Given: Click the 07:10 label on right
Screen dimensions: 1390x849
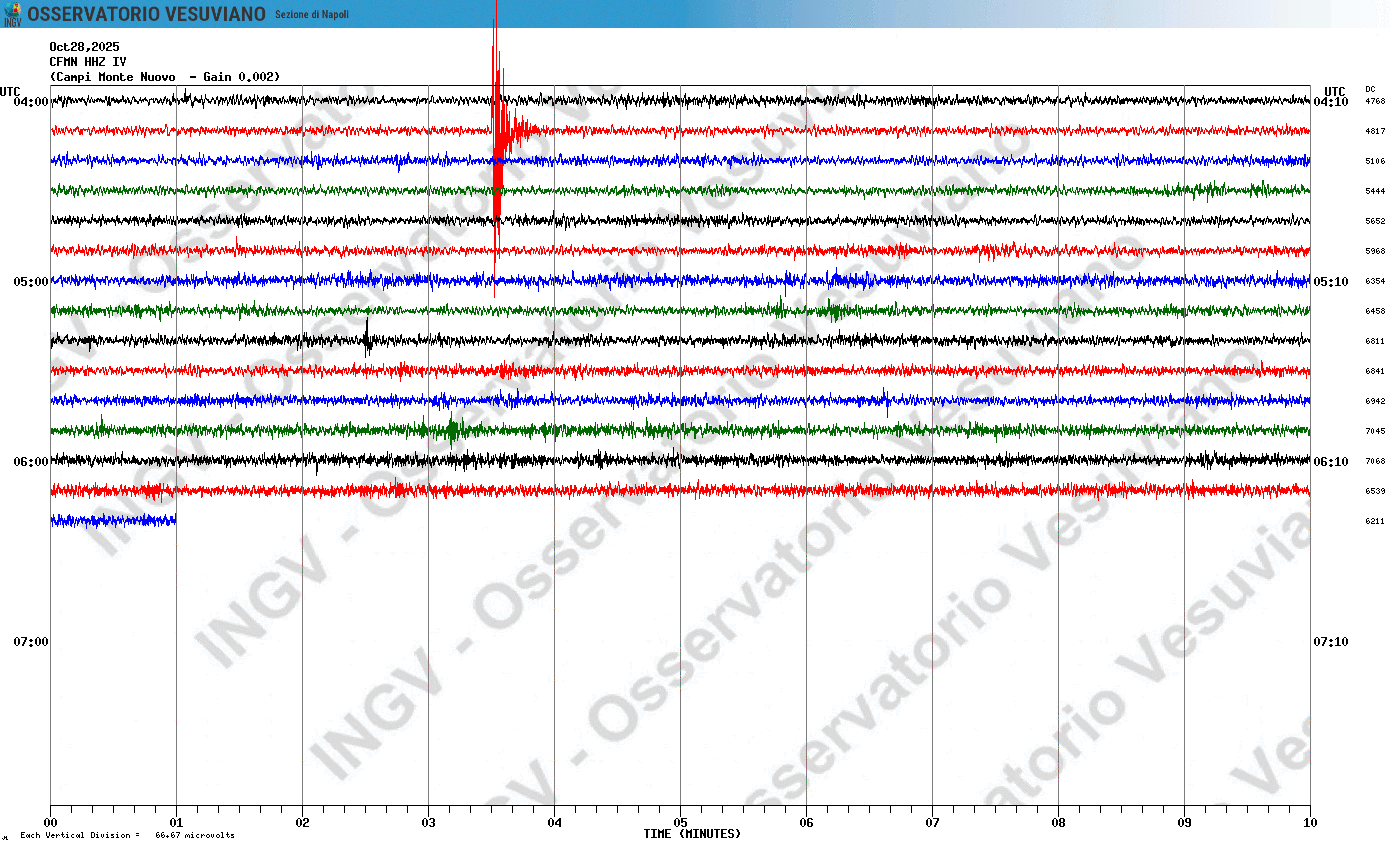Looking at the screenshot, I should (1330, 641).
